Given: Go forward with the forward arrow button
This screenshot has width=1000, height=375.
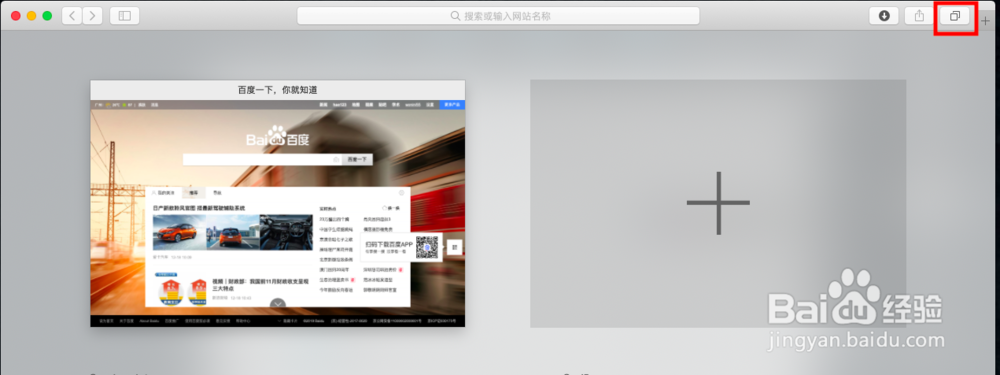Looking at the screenshot, I should (x=92, y=16).
